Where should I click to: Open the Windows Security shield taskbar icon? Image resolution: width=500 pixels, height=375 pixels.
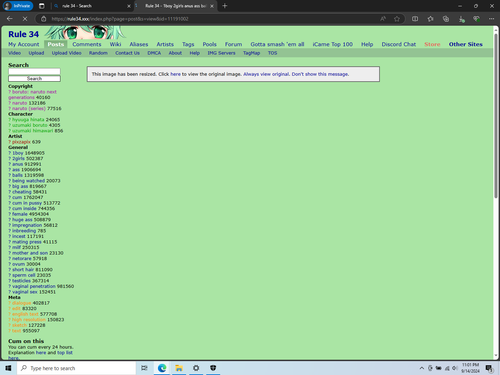click(213, 368)
